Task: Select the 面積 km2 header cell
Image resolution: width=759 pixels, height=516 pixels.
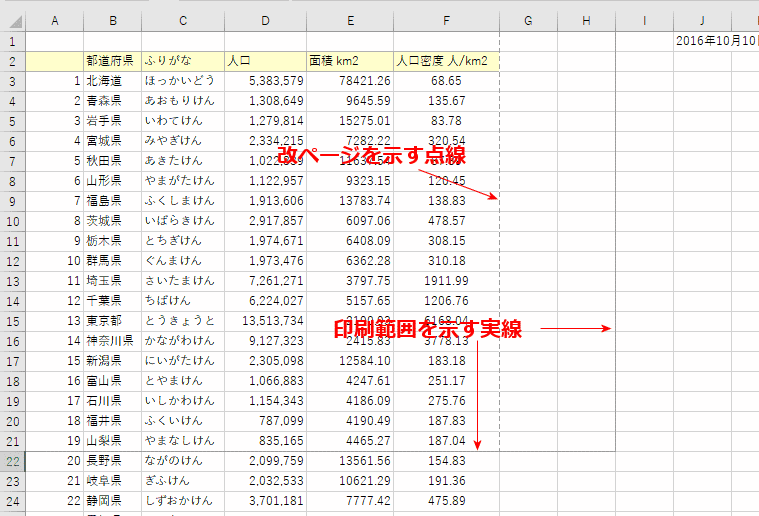Action: [x=349, y=61]
